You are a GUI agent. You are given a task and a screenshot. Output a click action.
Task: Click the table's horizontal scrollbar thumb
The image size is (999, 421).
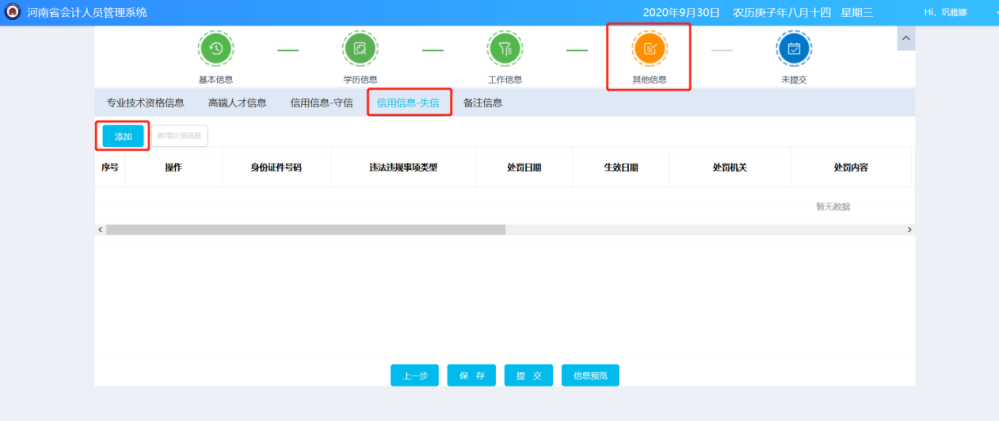pyautogui.click(x=305, y=229)
